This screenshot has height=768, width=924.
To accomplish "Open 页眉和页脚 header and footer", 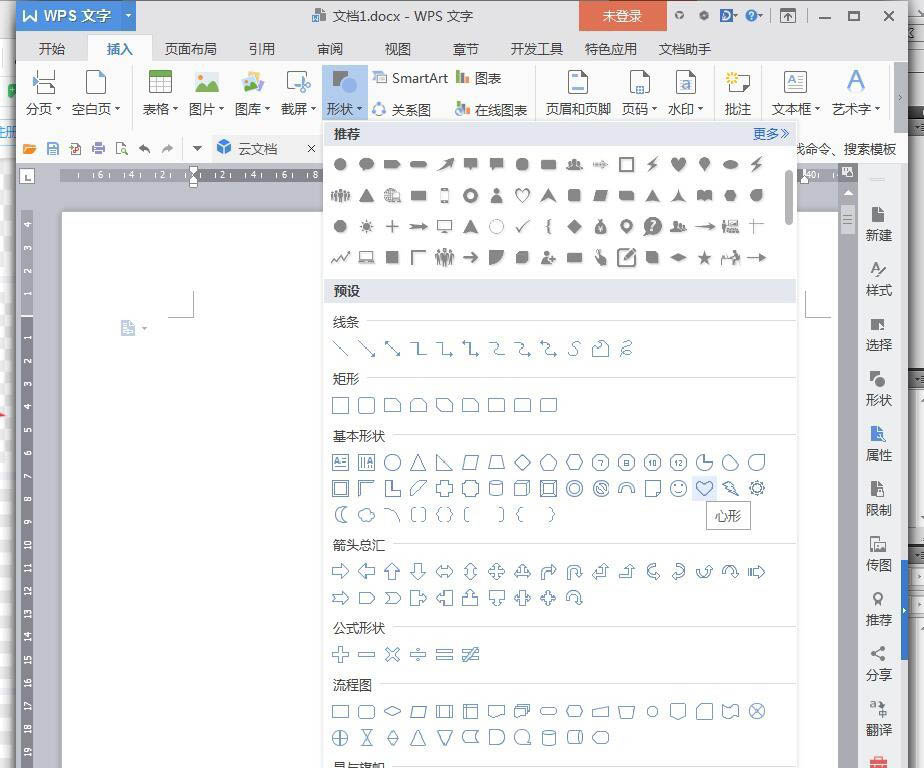I will pos(578,93).
